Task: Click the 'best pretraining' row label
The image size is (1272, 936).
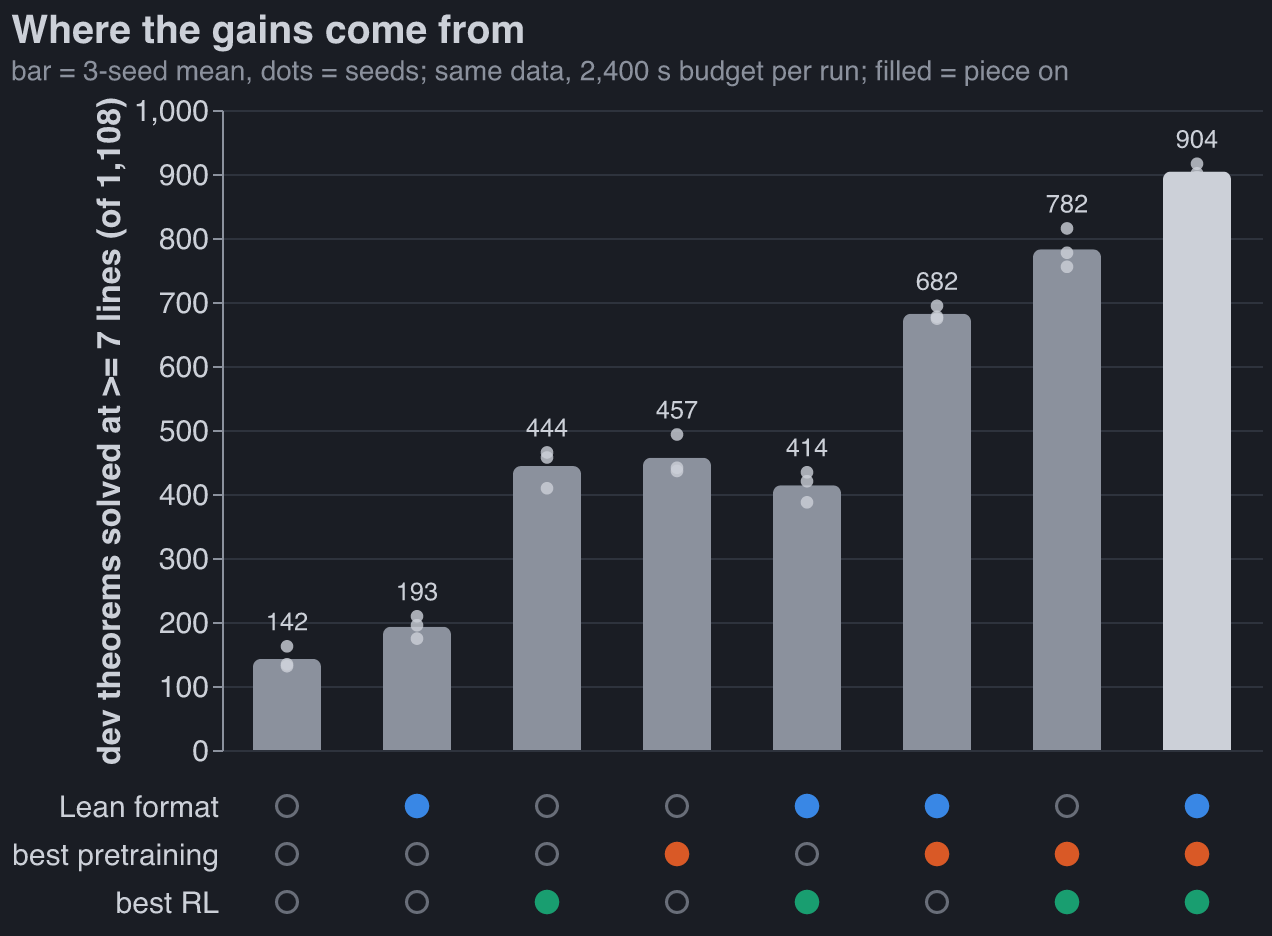Action: (x=115, y=855)
